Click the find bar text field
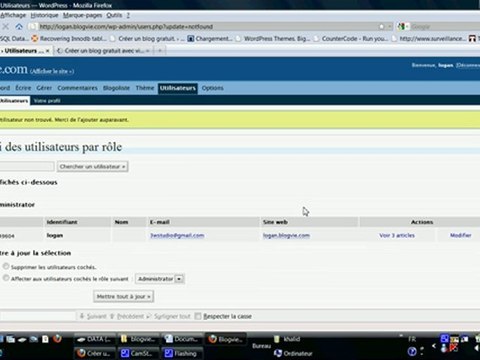Image resolution: width=480 pixels, height=360 pixels. [37, 316]
